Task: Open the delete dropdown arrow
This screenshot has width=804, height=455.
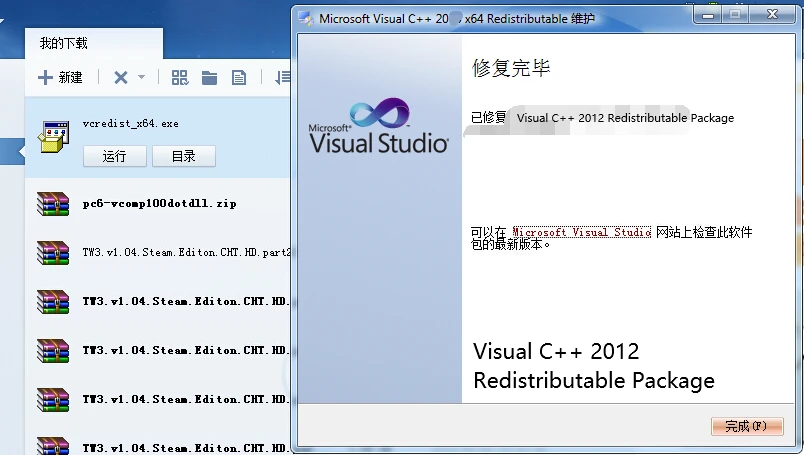Action: 142,77
